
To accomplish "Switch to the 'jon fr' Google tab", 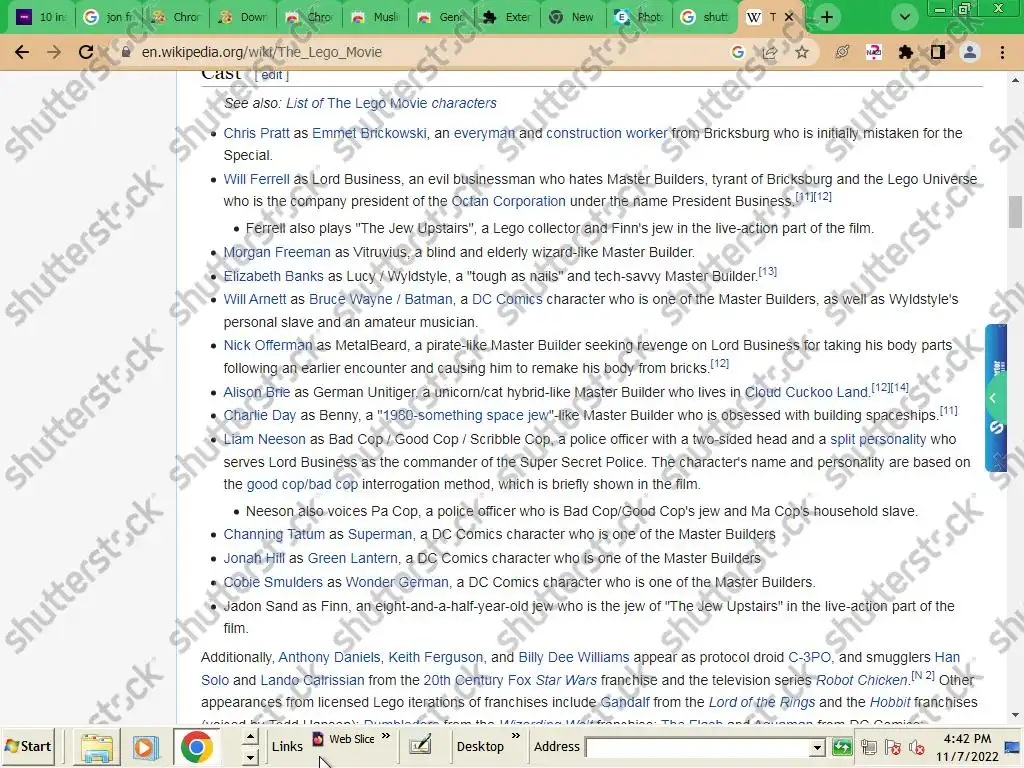I will click(108, 17).
